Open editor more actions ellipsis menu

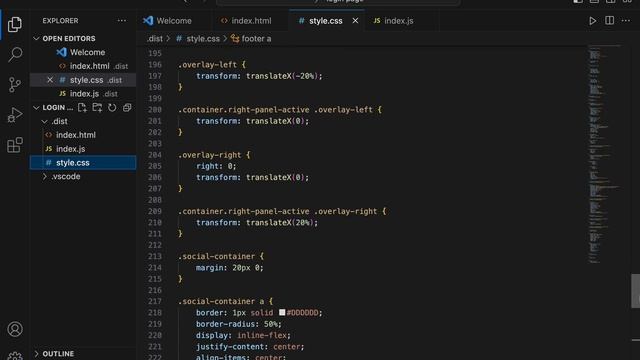click(626, 20)
